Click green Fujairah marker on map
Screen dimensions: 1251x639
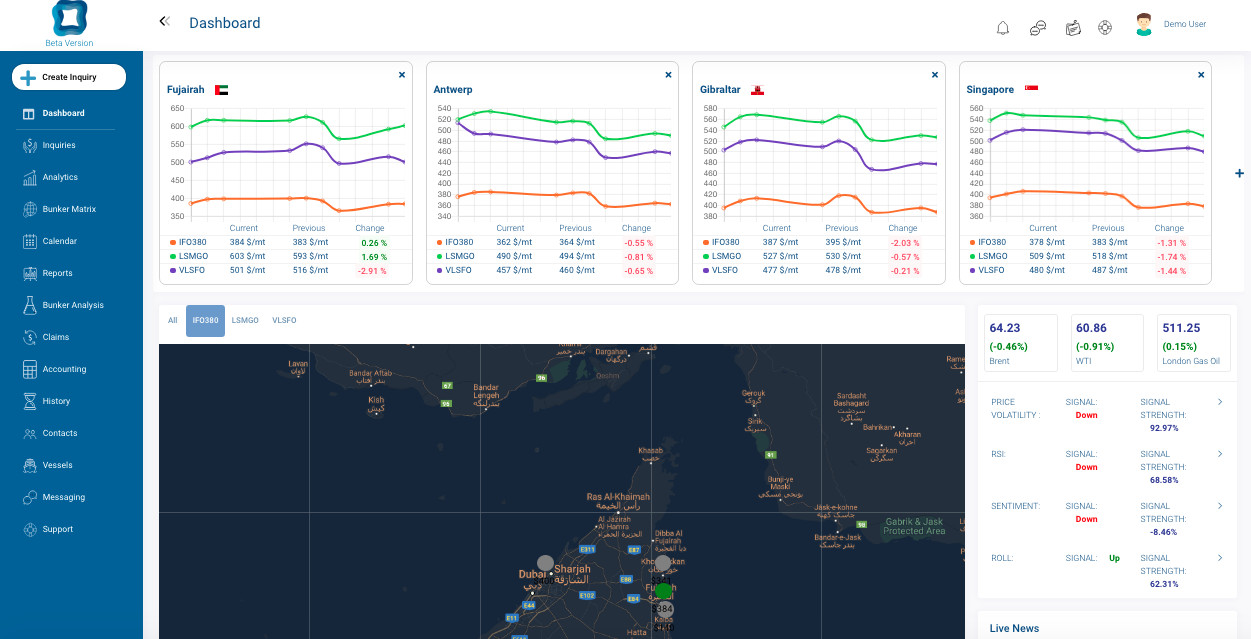pyautogui.click(x=663, y=590)
